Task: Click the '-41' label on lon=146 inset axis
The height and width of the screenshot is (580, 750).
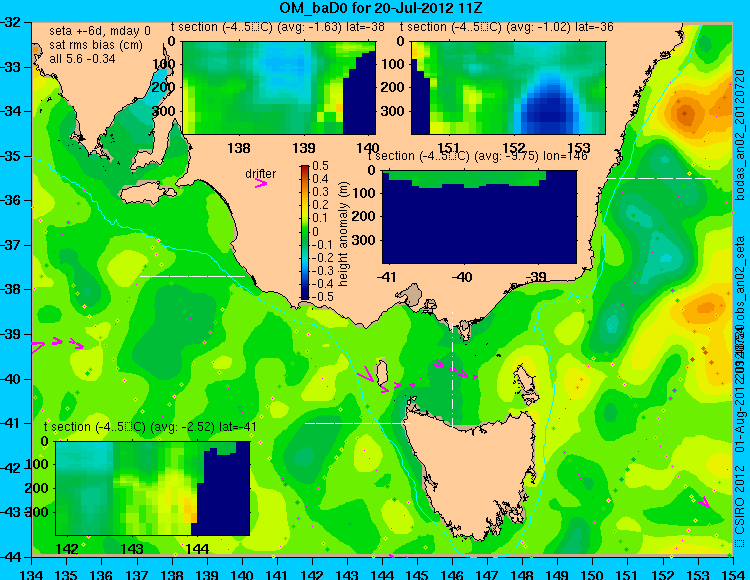Action: (386, 277)
